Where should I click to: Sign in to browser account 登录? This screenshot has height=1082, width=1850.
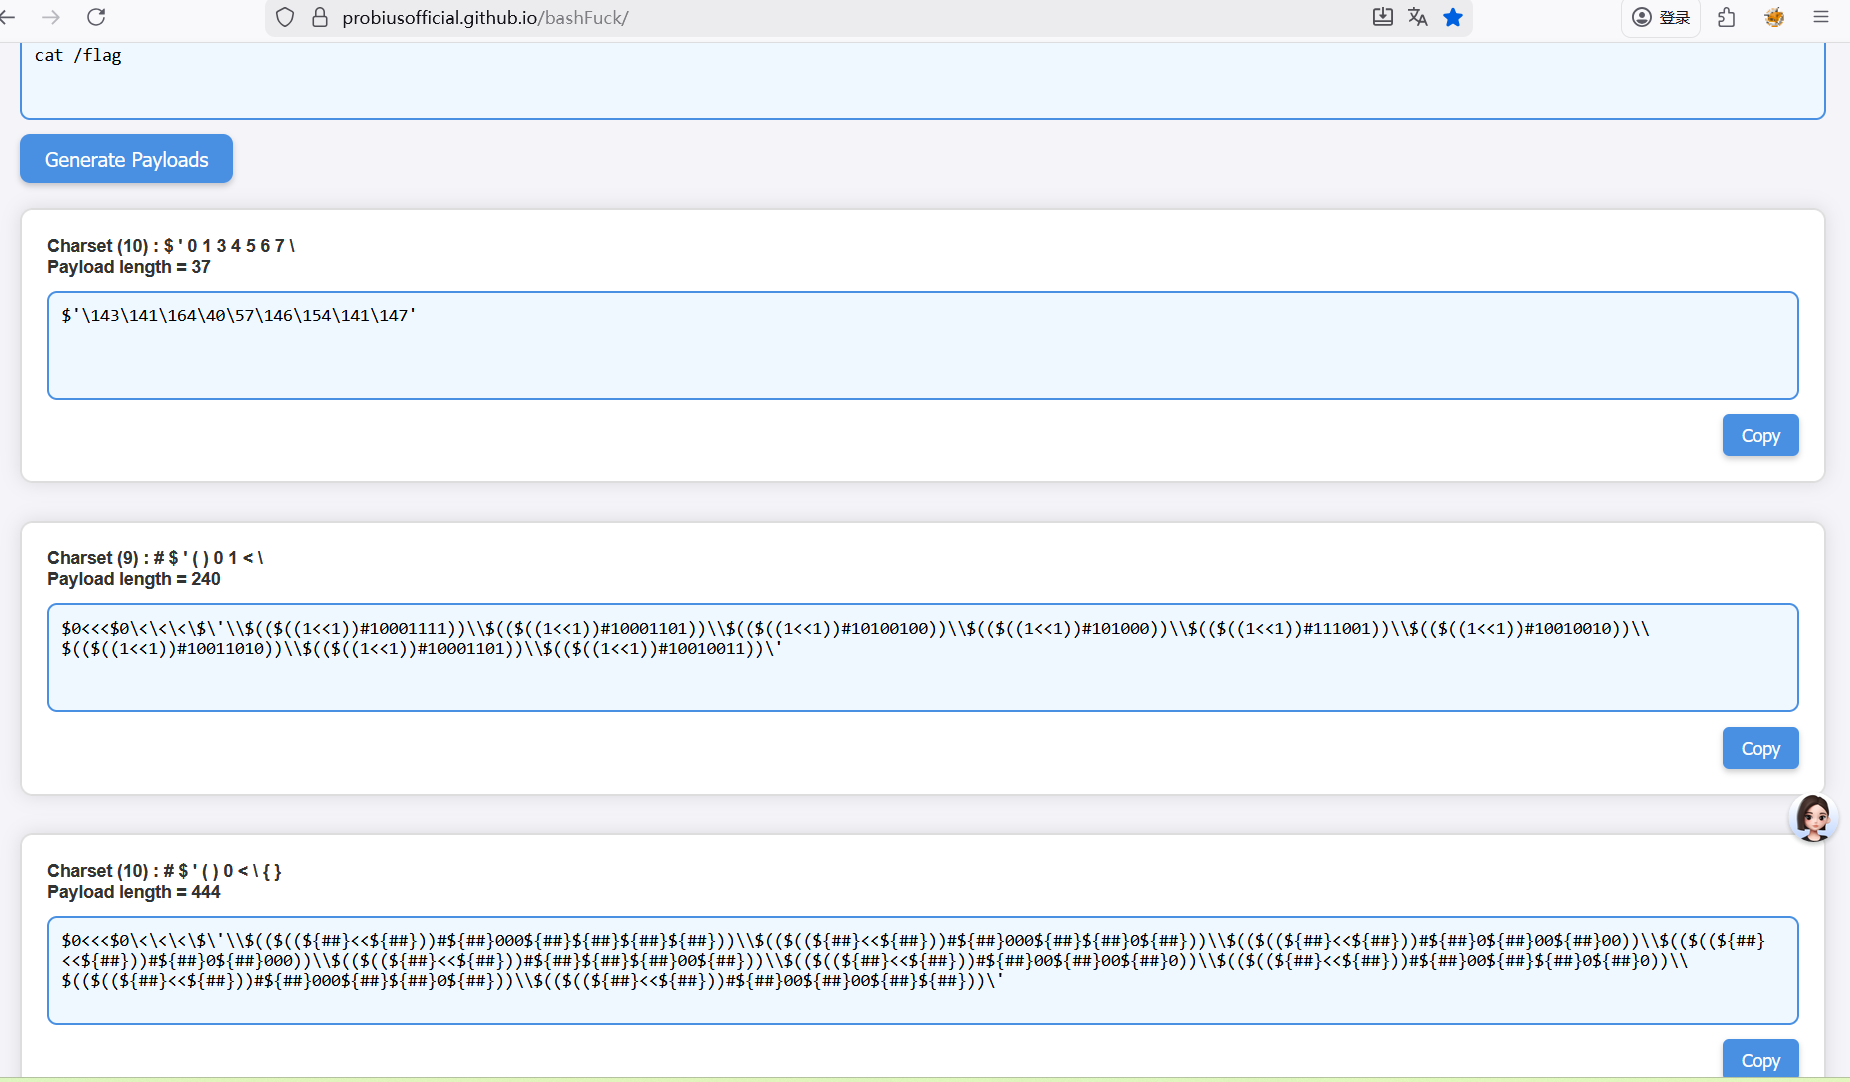tap(1661, 17)
